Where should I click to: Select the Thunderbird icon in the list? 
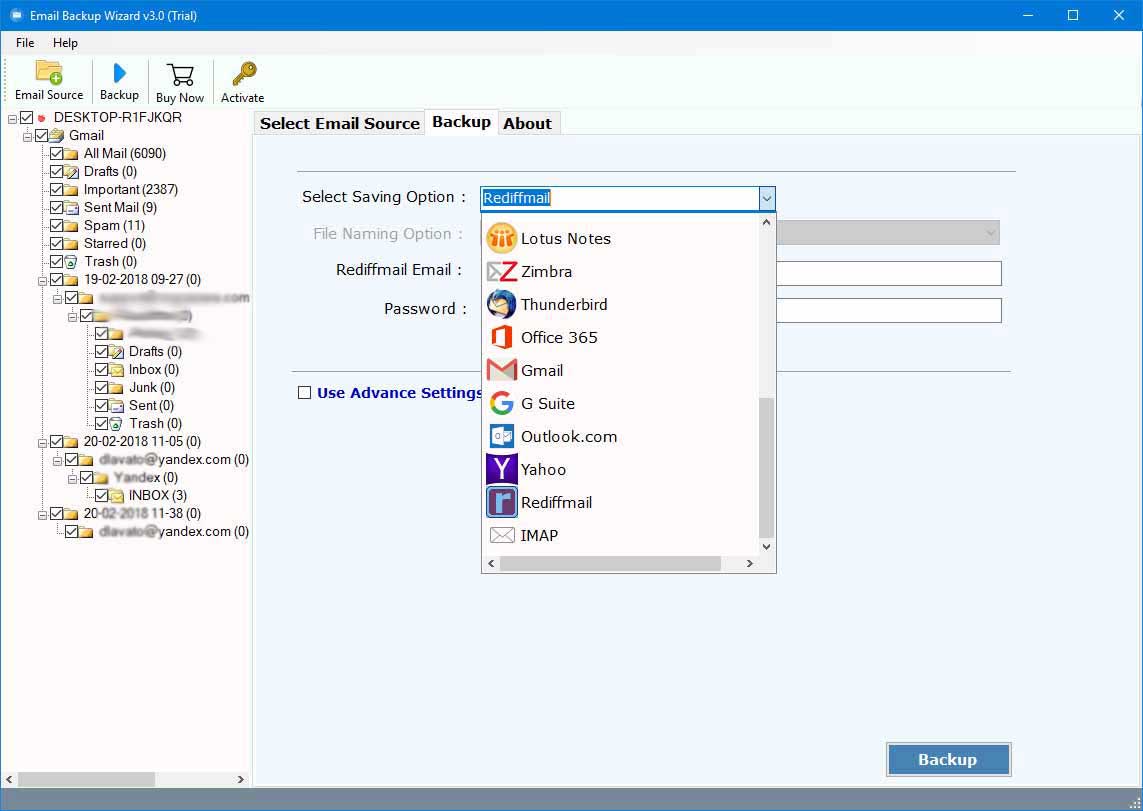click(x=502, y=305)
